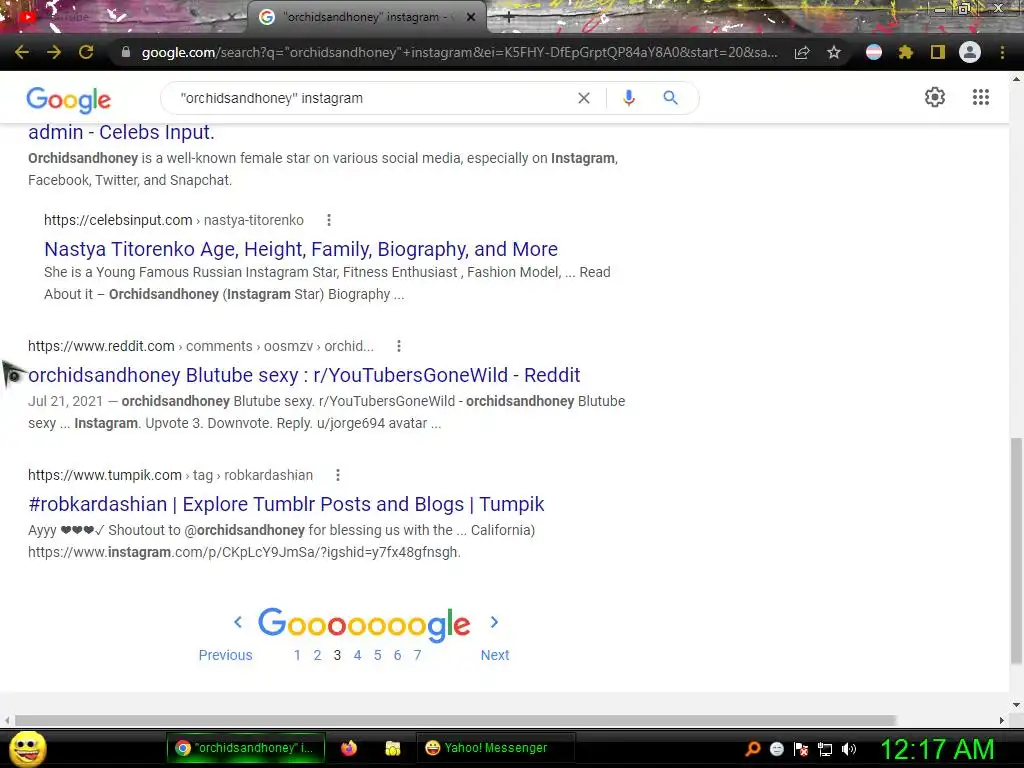Open a new tab with the plus button
Screen dimensions: 1024x768
point(509,18)
